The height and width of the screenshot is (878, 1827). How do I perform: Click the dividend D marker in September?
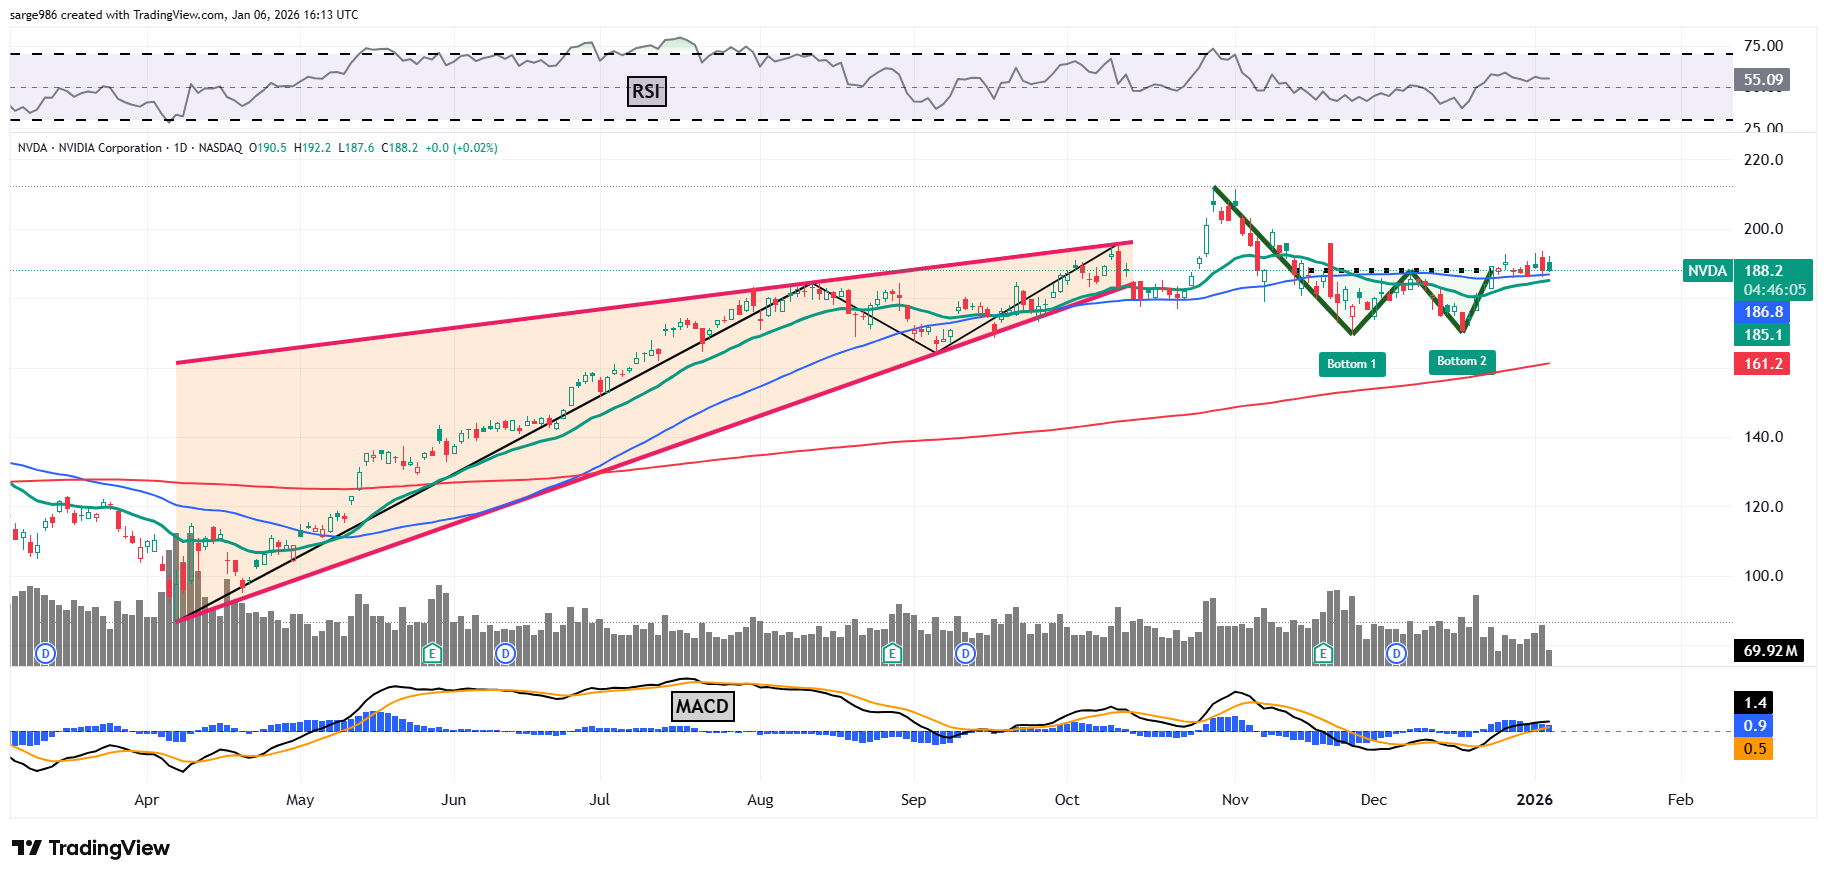coord(965,654)
